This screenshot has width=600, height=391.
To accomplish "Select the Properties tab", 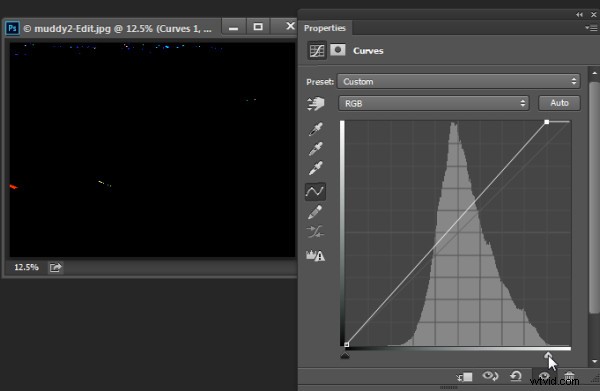I will 324,28.
